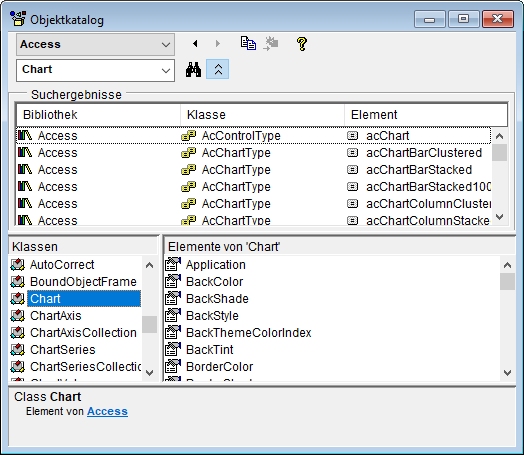Follow the Access link in the details pane
This screenshot has width=524, height=455.
(107, 412)
